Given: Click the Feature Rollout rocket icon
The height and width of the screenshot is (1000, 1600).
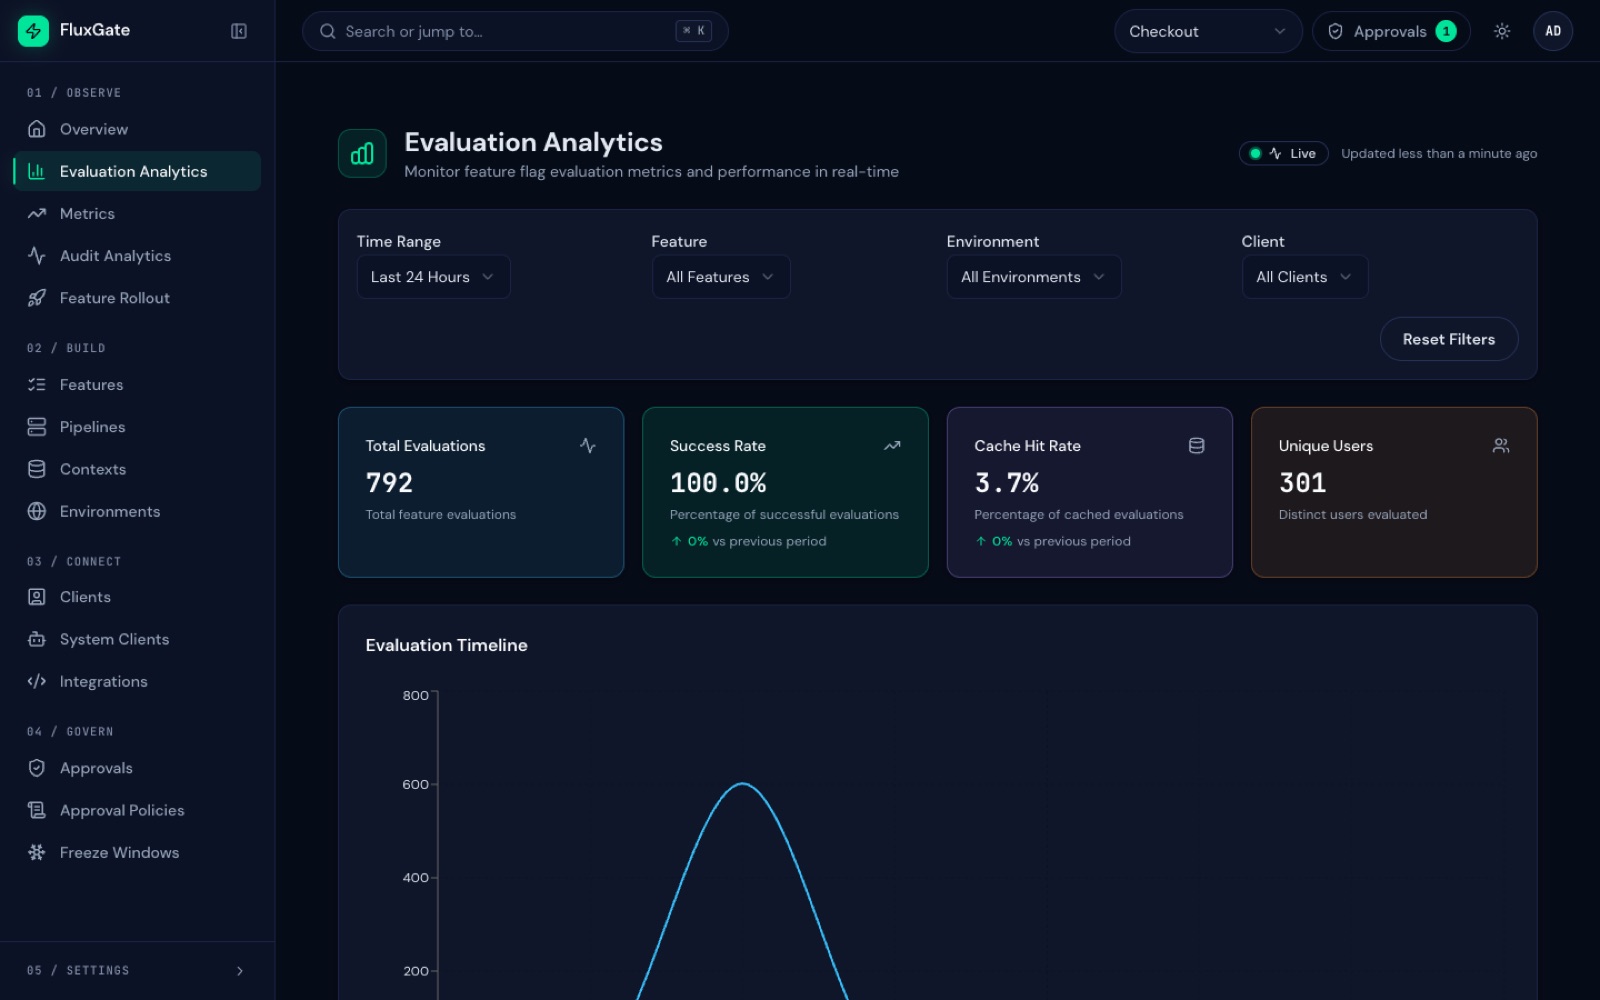Looking at the screenshot, I should pos(37,298).
